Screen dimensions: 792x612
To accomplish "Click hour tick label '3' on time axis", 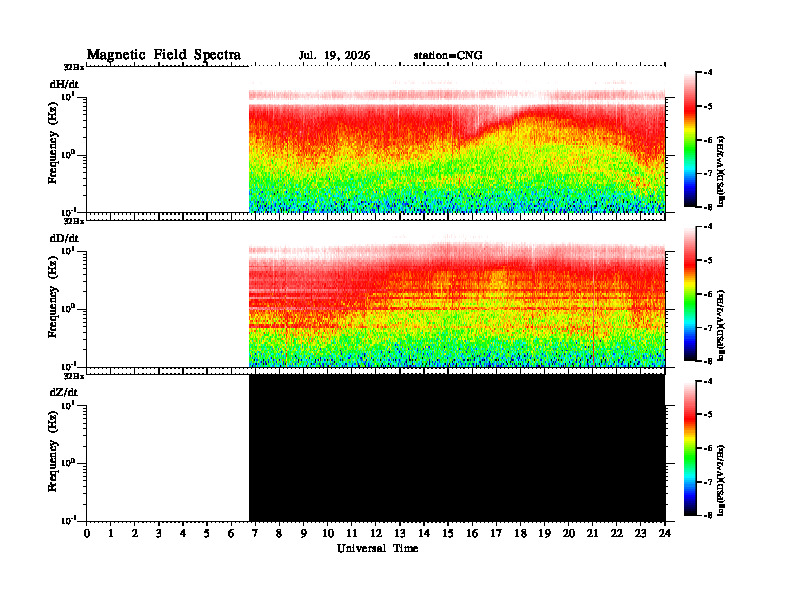I will [159, 534].
